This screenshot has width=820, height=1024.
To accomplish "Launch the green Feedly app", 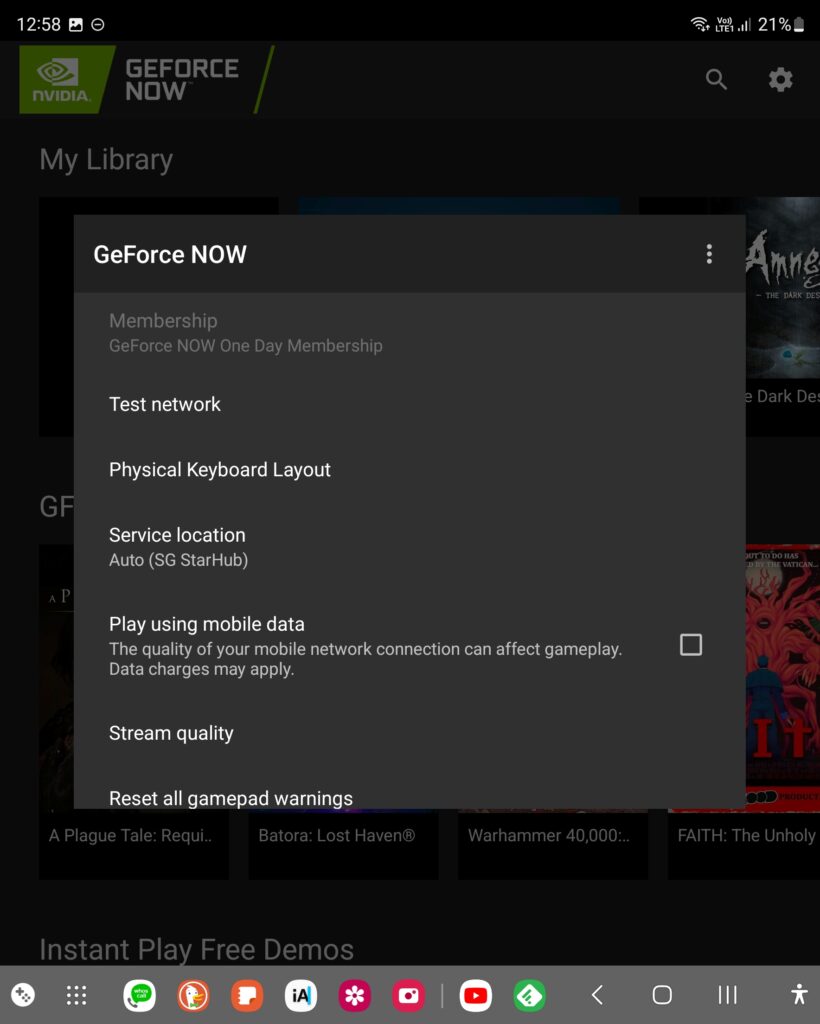I will 529,995.
